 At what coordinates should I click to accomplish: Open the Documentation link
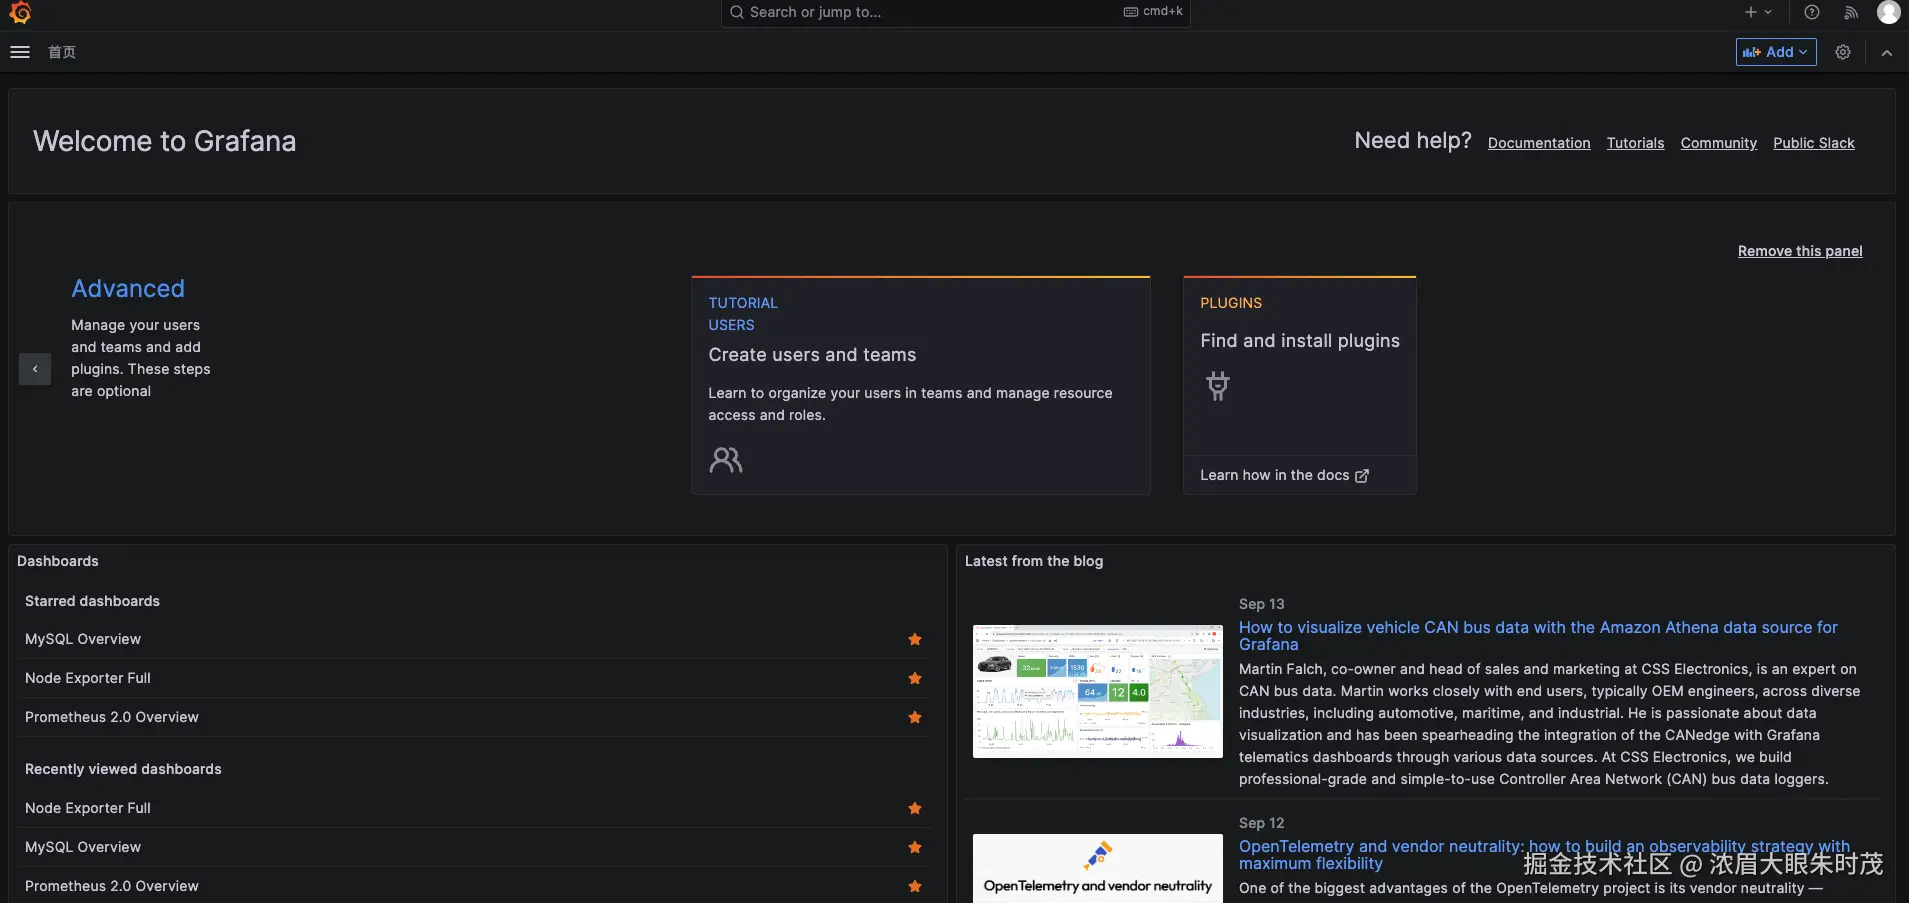[1538, 143]
